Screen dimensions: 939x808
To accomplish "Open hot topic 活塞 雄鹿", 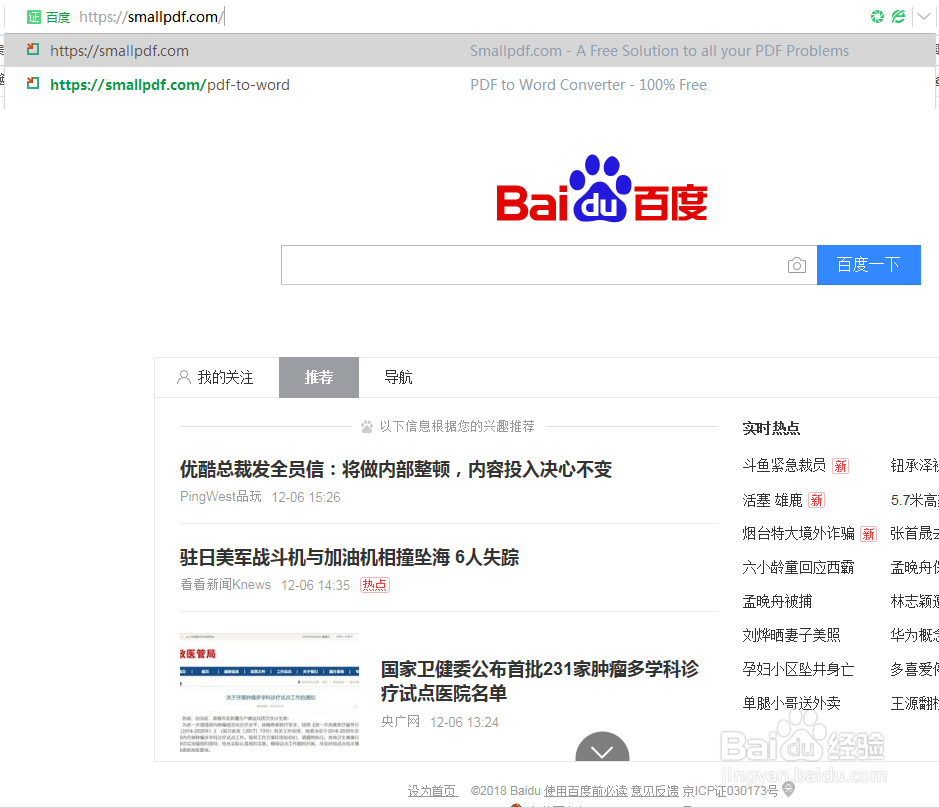I will 772,500.
